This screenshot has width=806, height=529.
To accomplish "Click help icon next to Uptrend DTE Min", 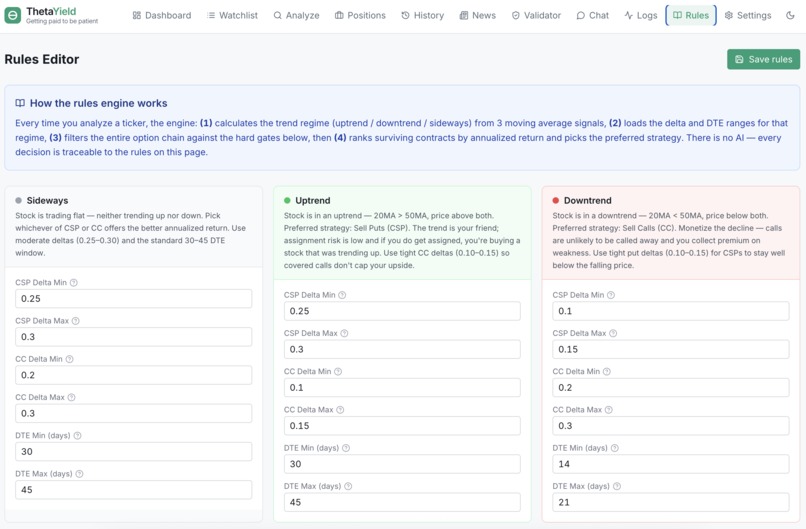I will point(346,448).
